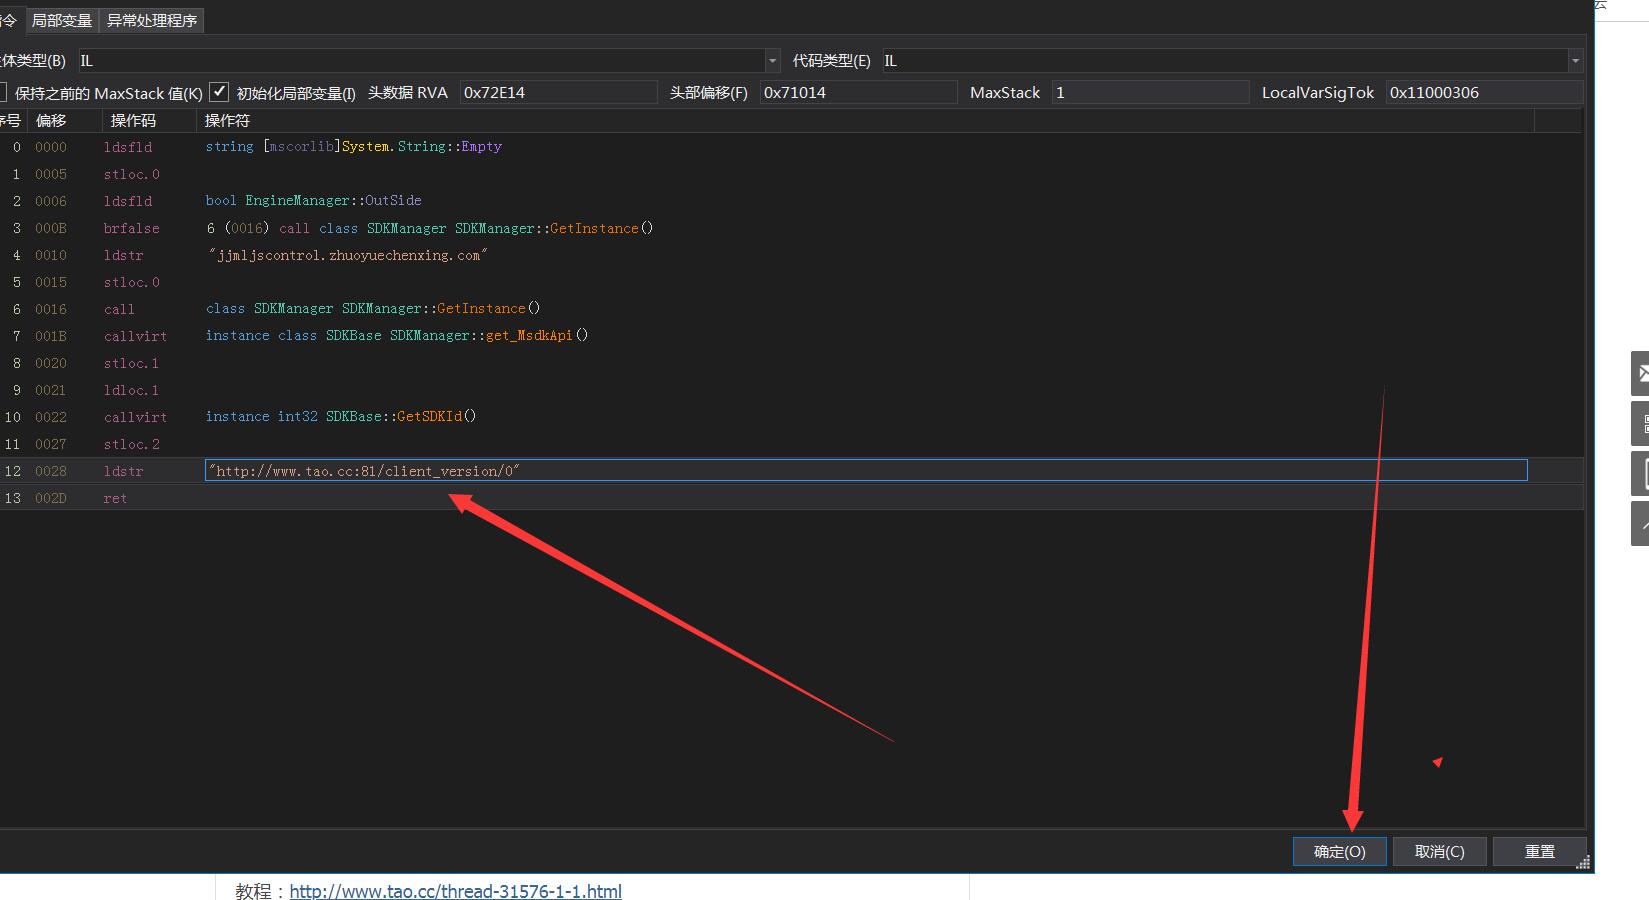Click the envelope icon on right sidebar
1649x900 pixels.
[1640, 374]
